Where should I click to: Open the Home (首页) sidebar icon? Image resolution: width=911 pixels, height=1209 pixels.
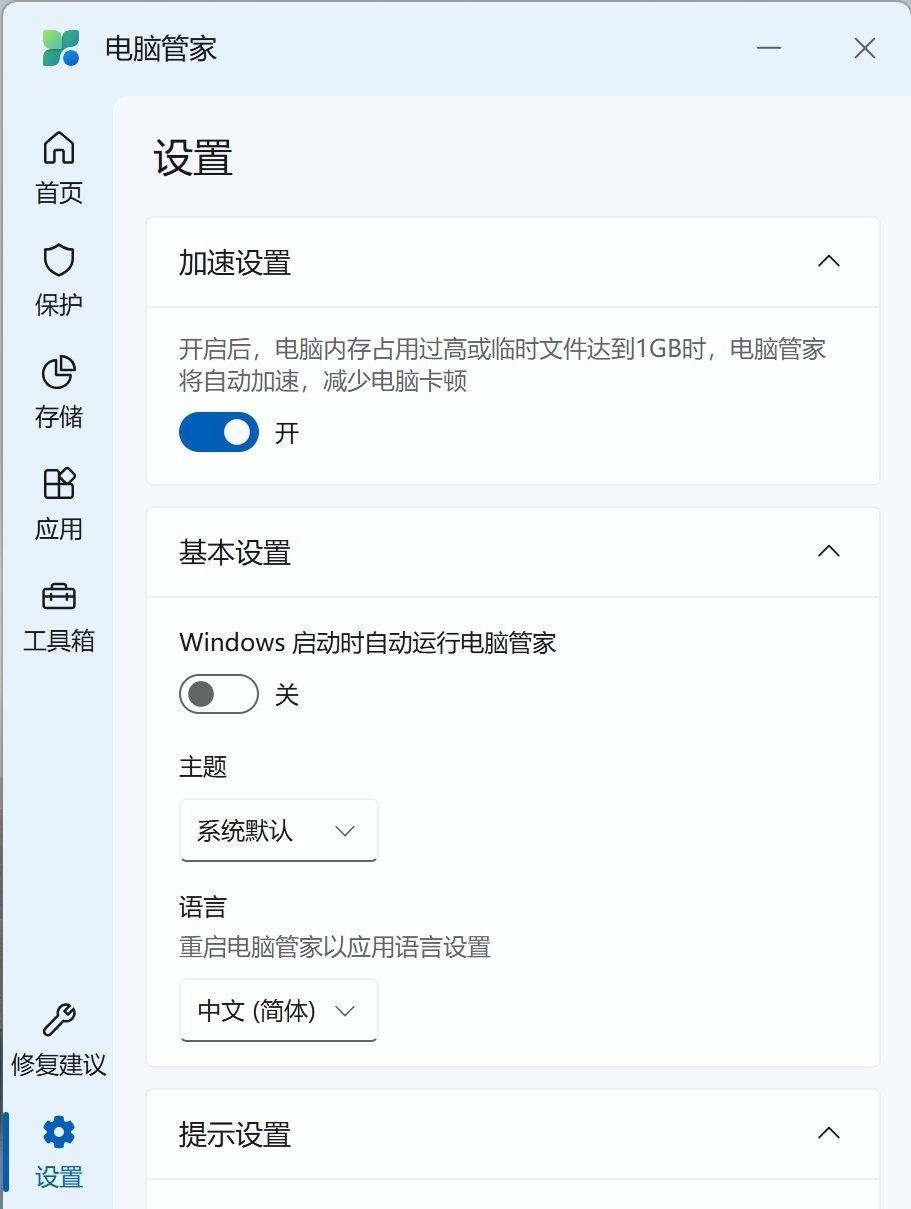pyautogui.click(x=58, y=148)
